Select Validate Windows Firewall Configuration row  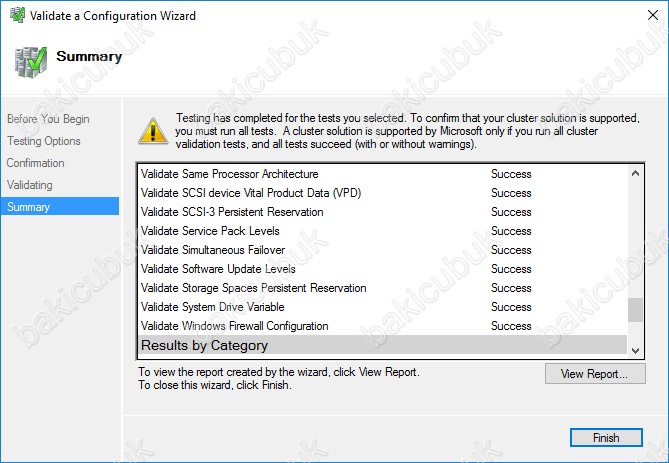[383, 326]
